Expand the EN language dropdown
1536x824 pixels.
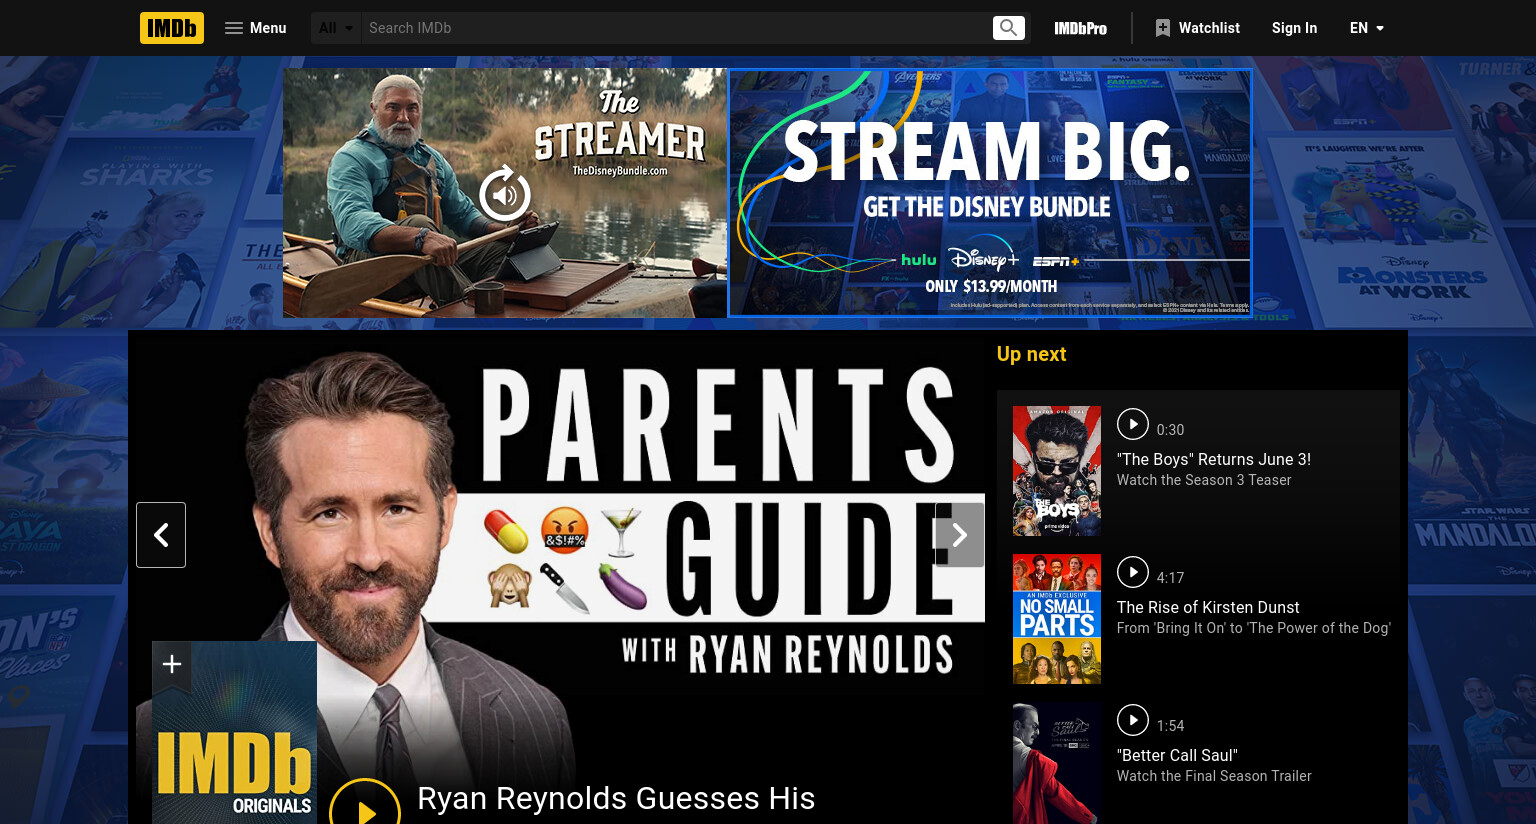[x=1366, y=28]
